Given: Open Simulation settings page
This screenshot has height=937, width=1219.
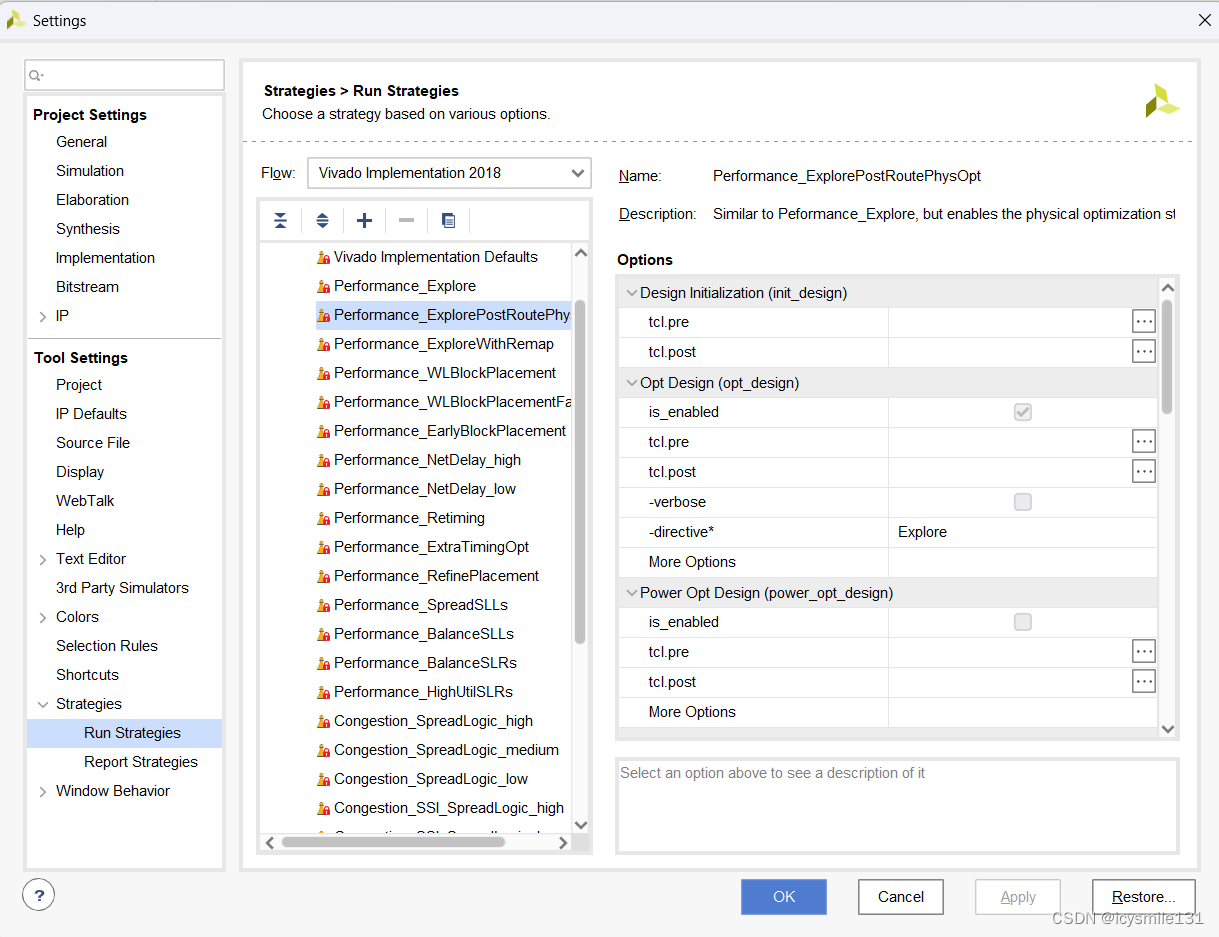Looking at the screenshot, I should tap(90, 171).
